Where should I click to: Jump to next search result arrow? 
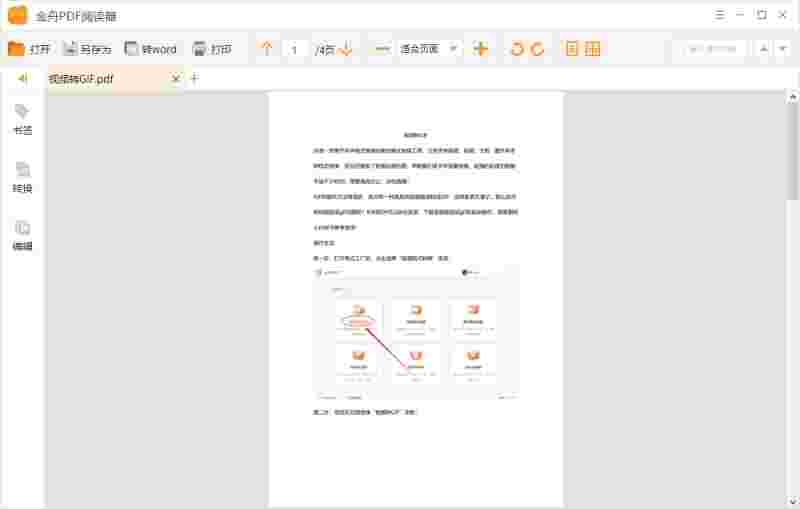pyautogui.click(x=783, y=49)
